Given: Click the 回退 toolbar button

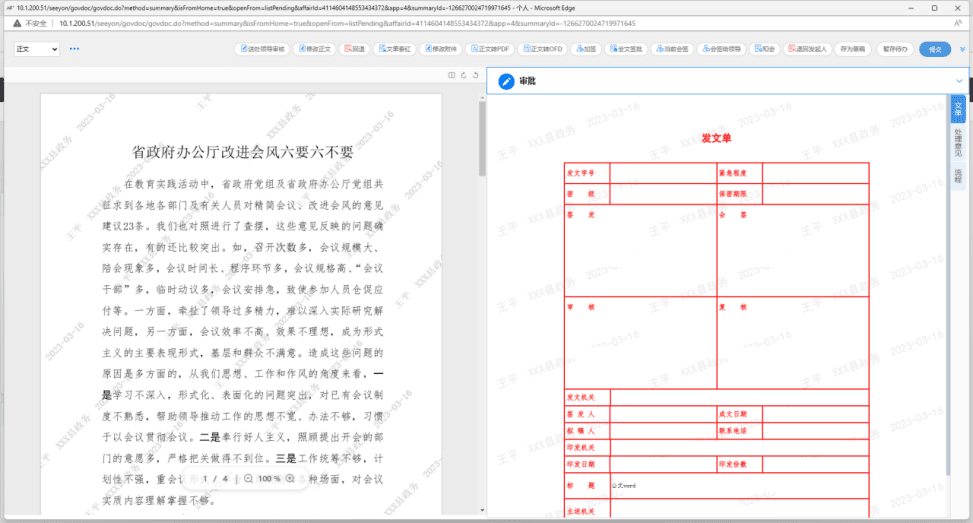Looking at the screenshot, I should 355,49.
